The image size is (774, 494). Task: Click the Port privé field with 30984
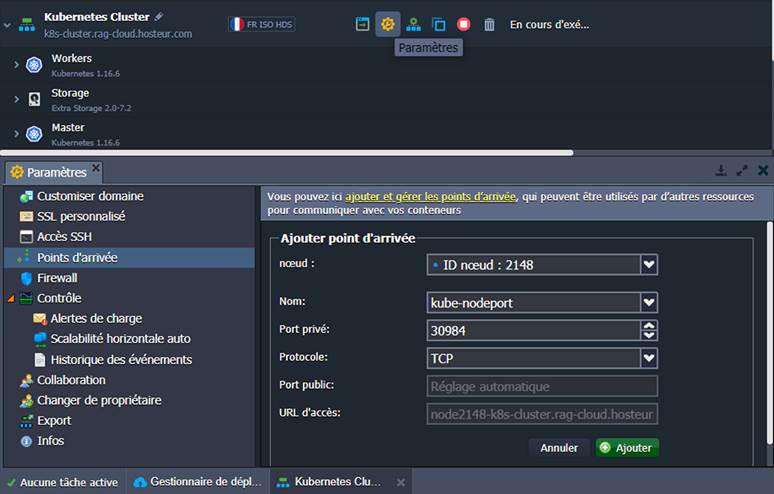(x=532, y=330)
